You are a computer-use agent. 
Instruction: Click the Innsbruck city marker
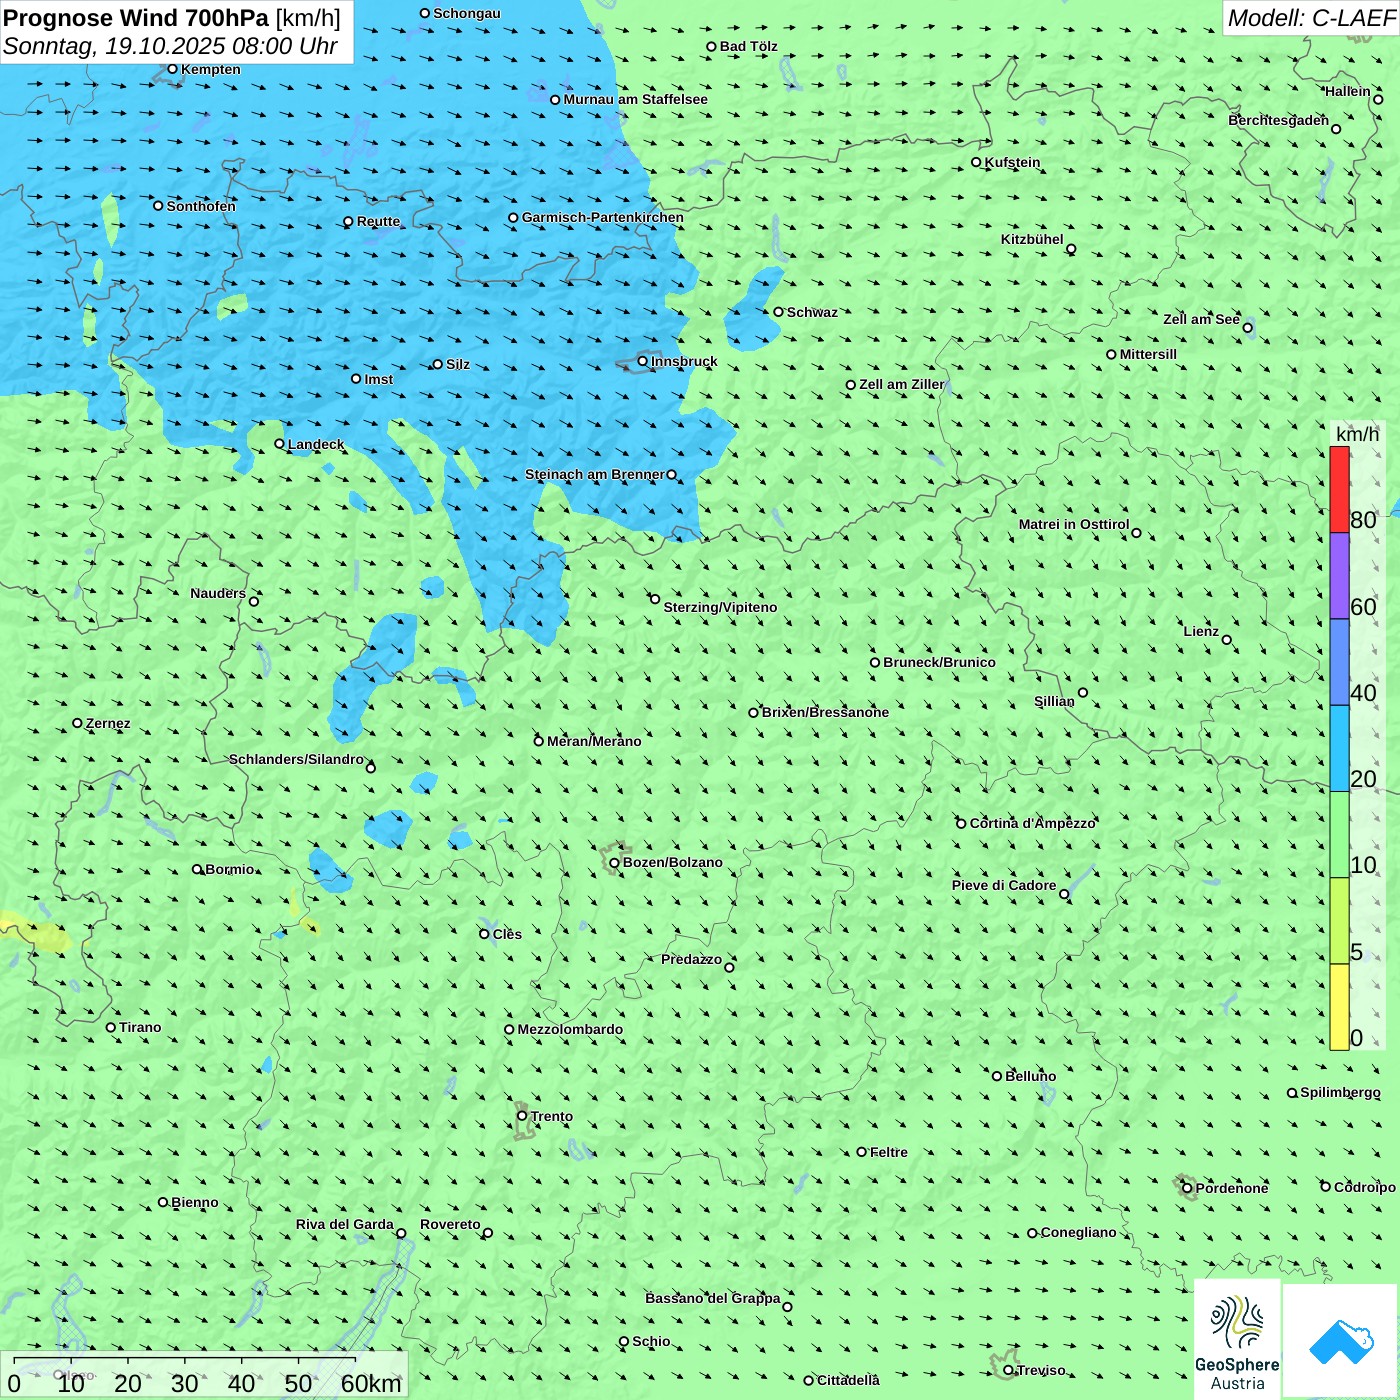tap(643, 361)
